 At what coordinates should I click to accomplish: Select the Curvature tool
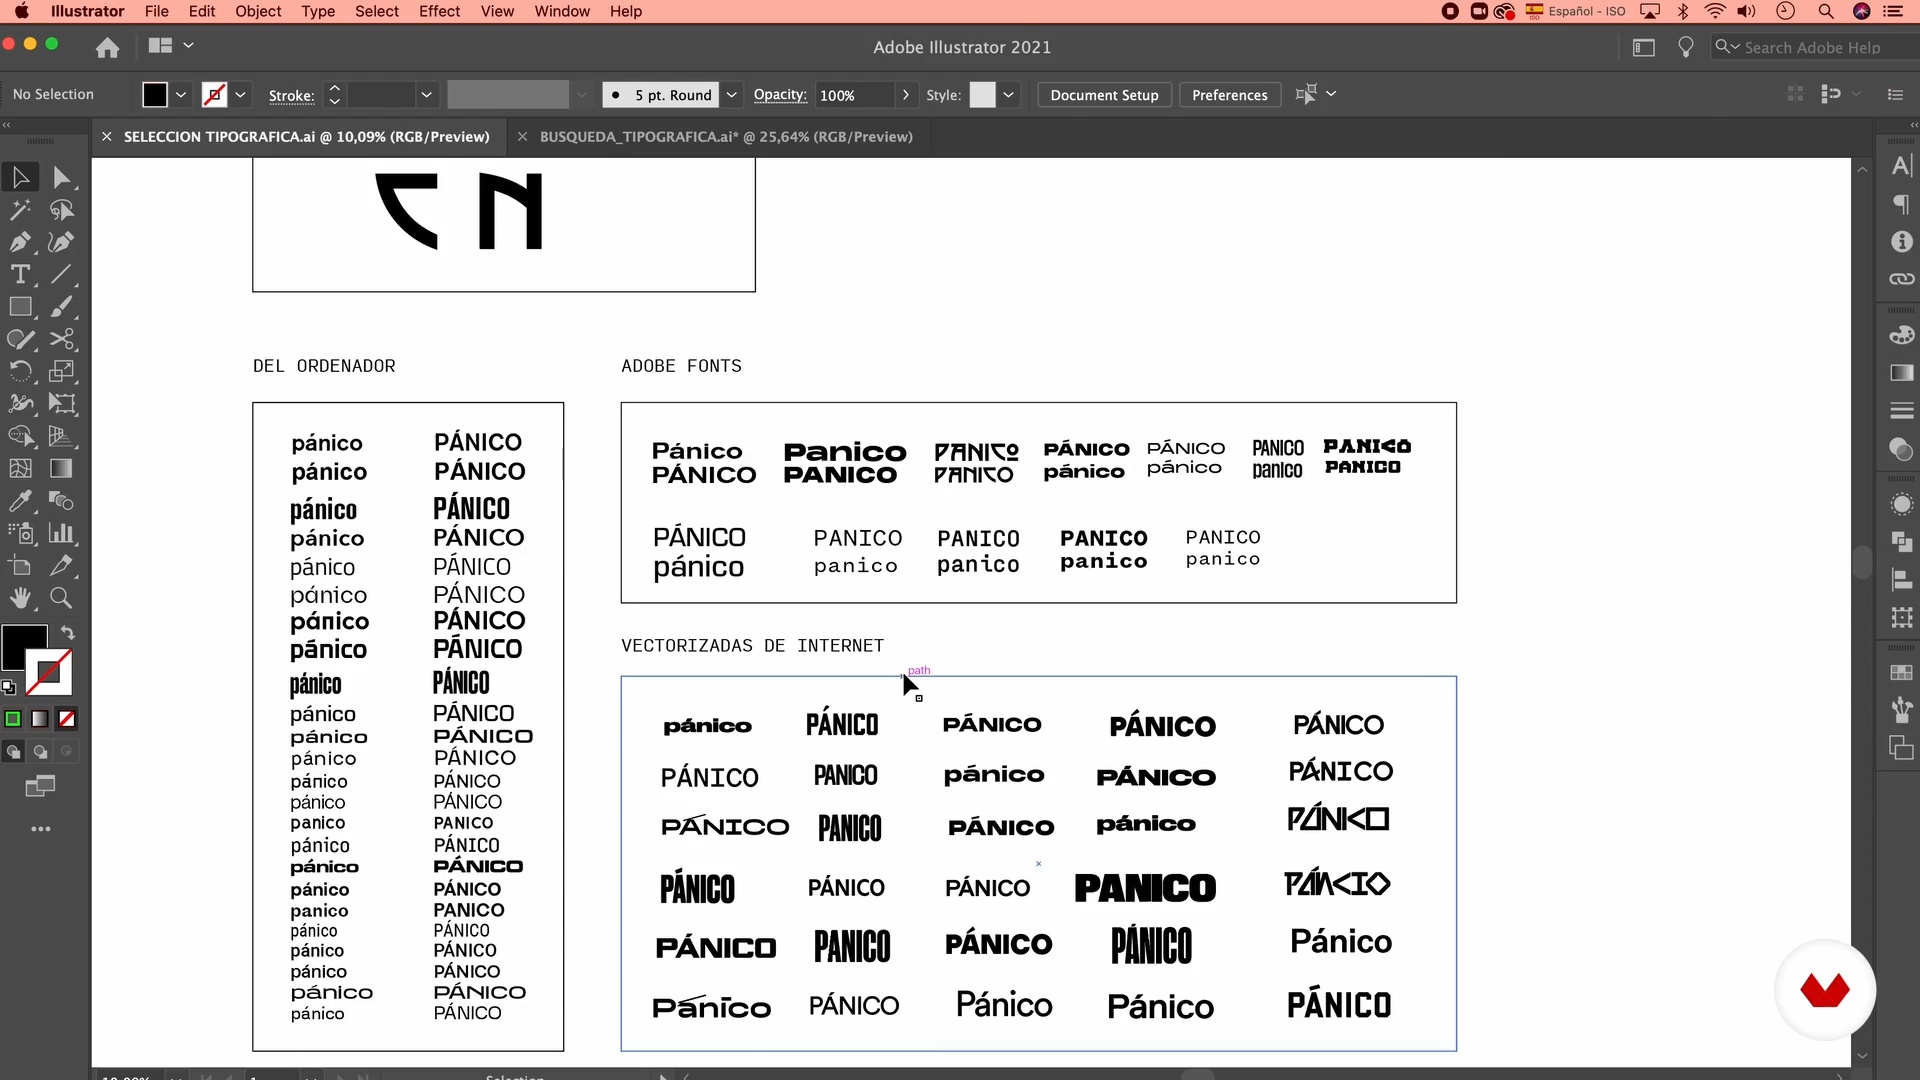click(x=61, y=242)
